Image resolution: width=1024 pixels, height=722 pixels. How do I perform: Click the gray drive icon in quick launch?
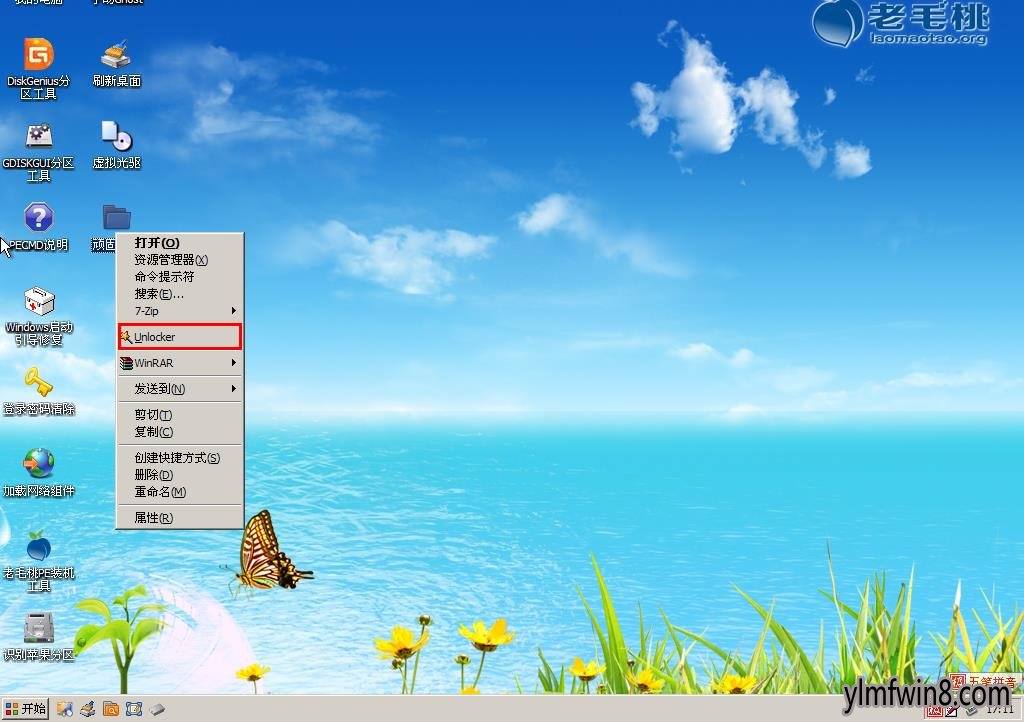tap(157, 709)
